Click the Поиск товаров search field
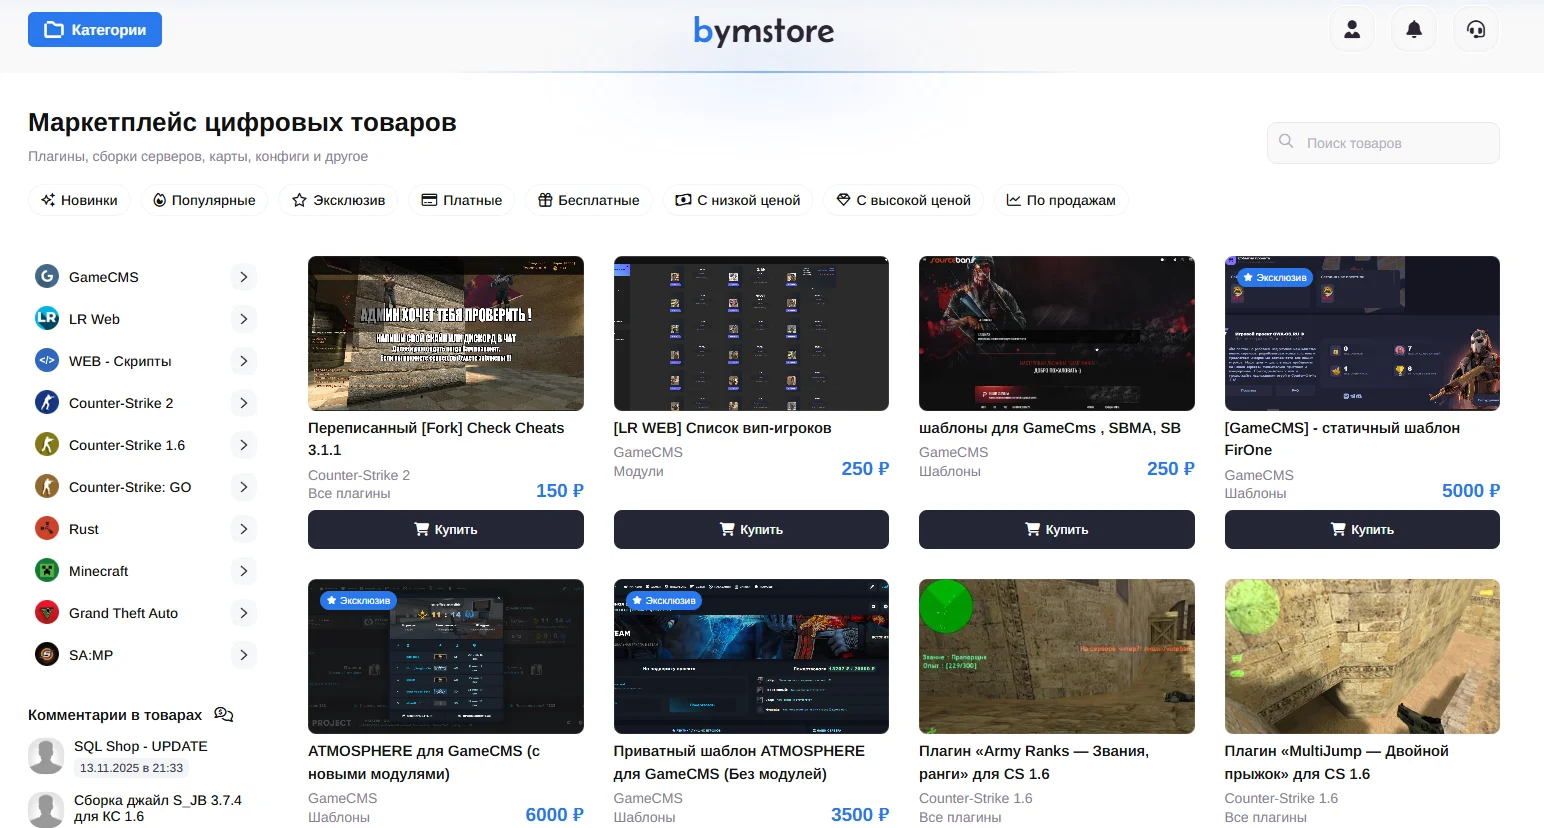 [1383, 143]
